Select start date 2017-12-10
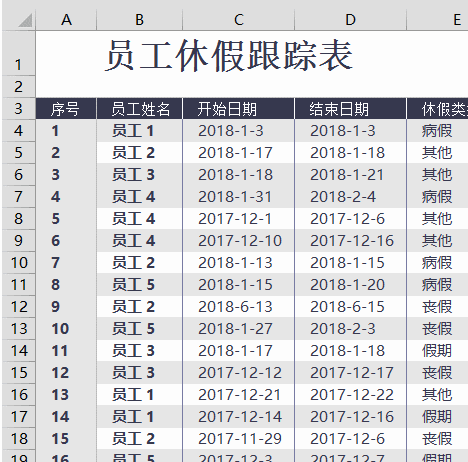The width and height of the screenshot is (468, 462). click(x=238, y=241)
